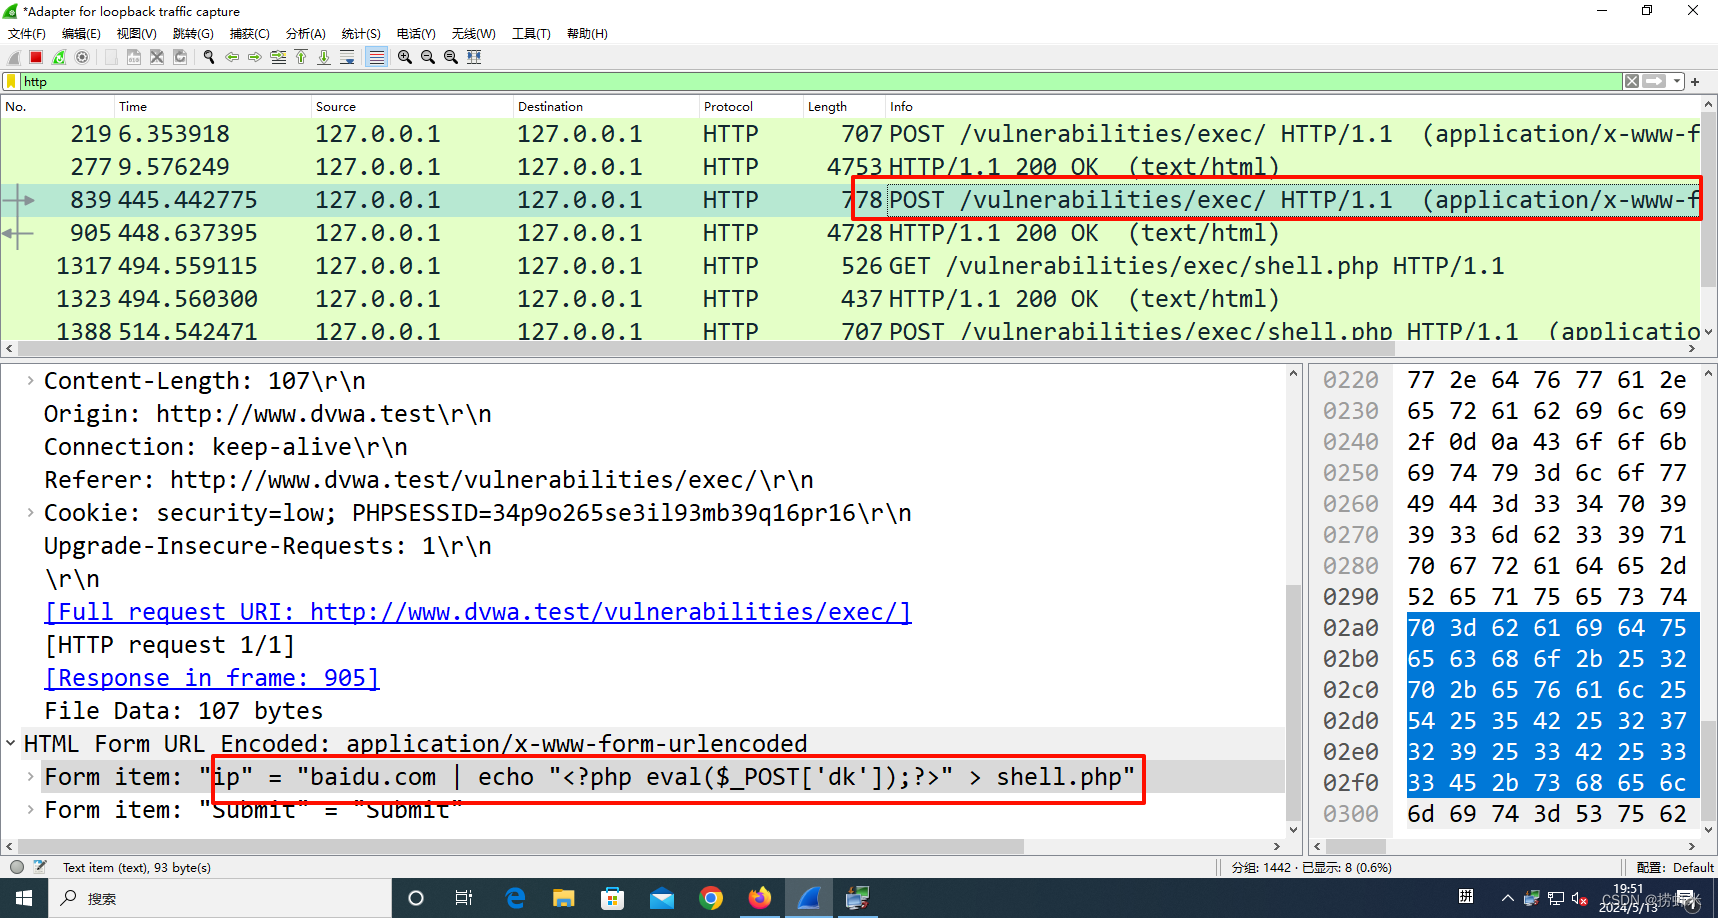Screen dimensions: 1718x918
Task: Open the 统计(S) menu
Action: [x=361, y=33]
